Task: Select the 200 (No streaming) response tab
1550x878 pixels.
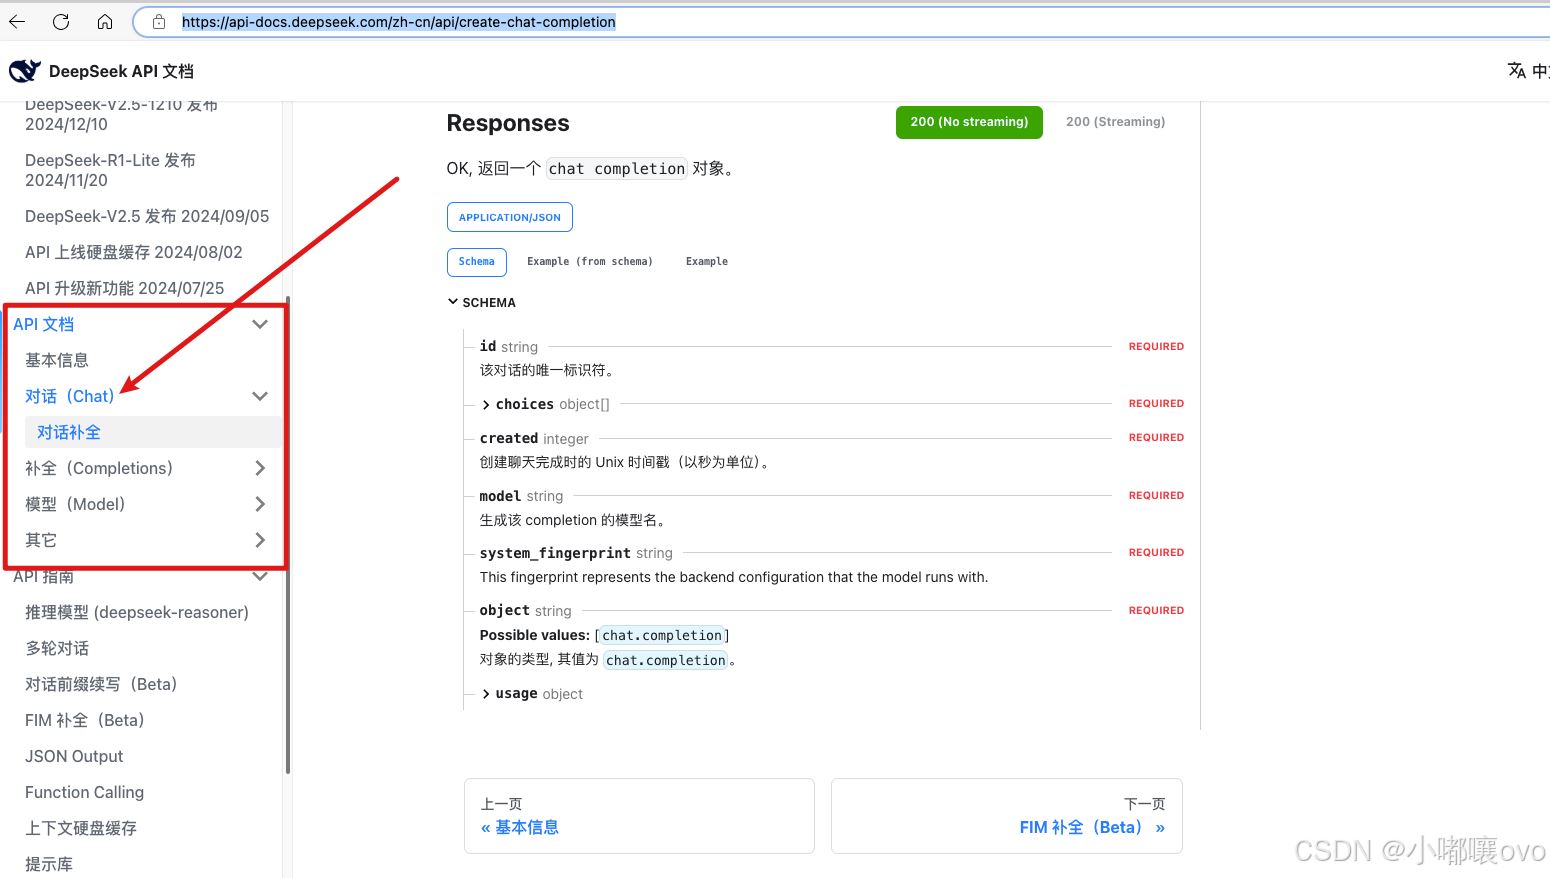Action: [969, 122]
